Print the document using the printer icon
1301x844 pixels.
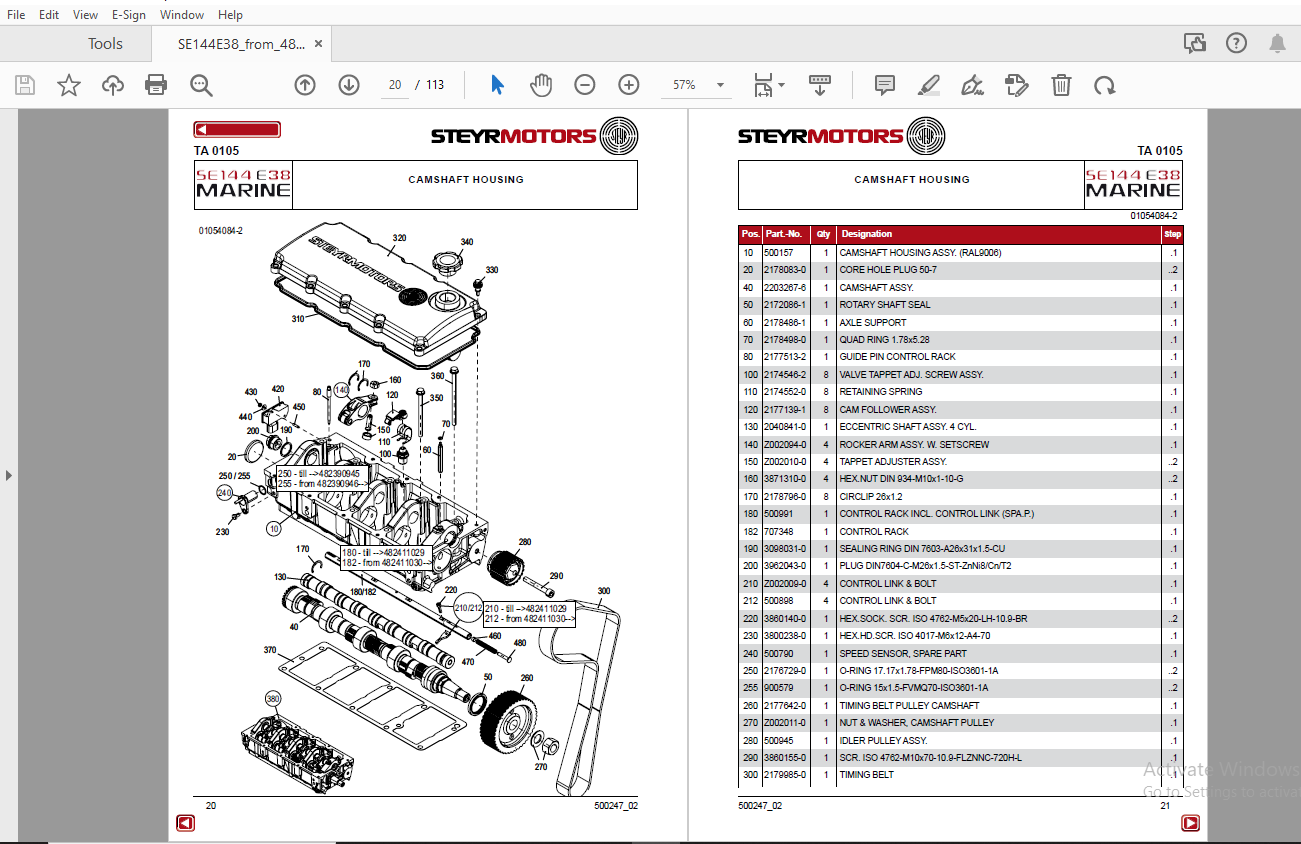pyautogui.click(x=156, y=85)
